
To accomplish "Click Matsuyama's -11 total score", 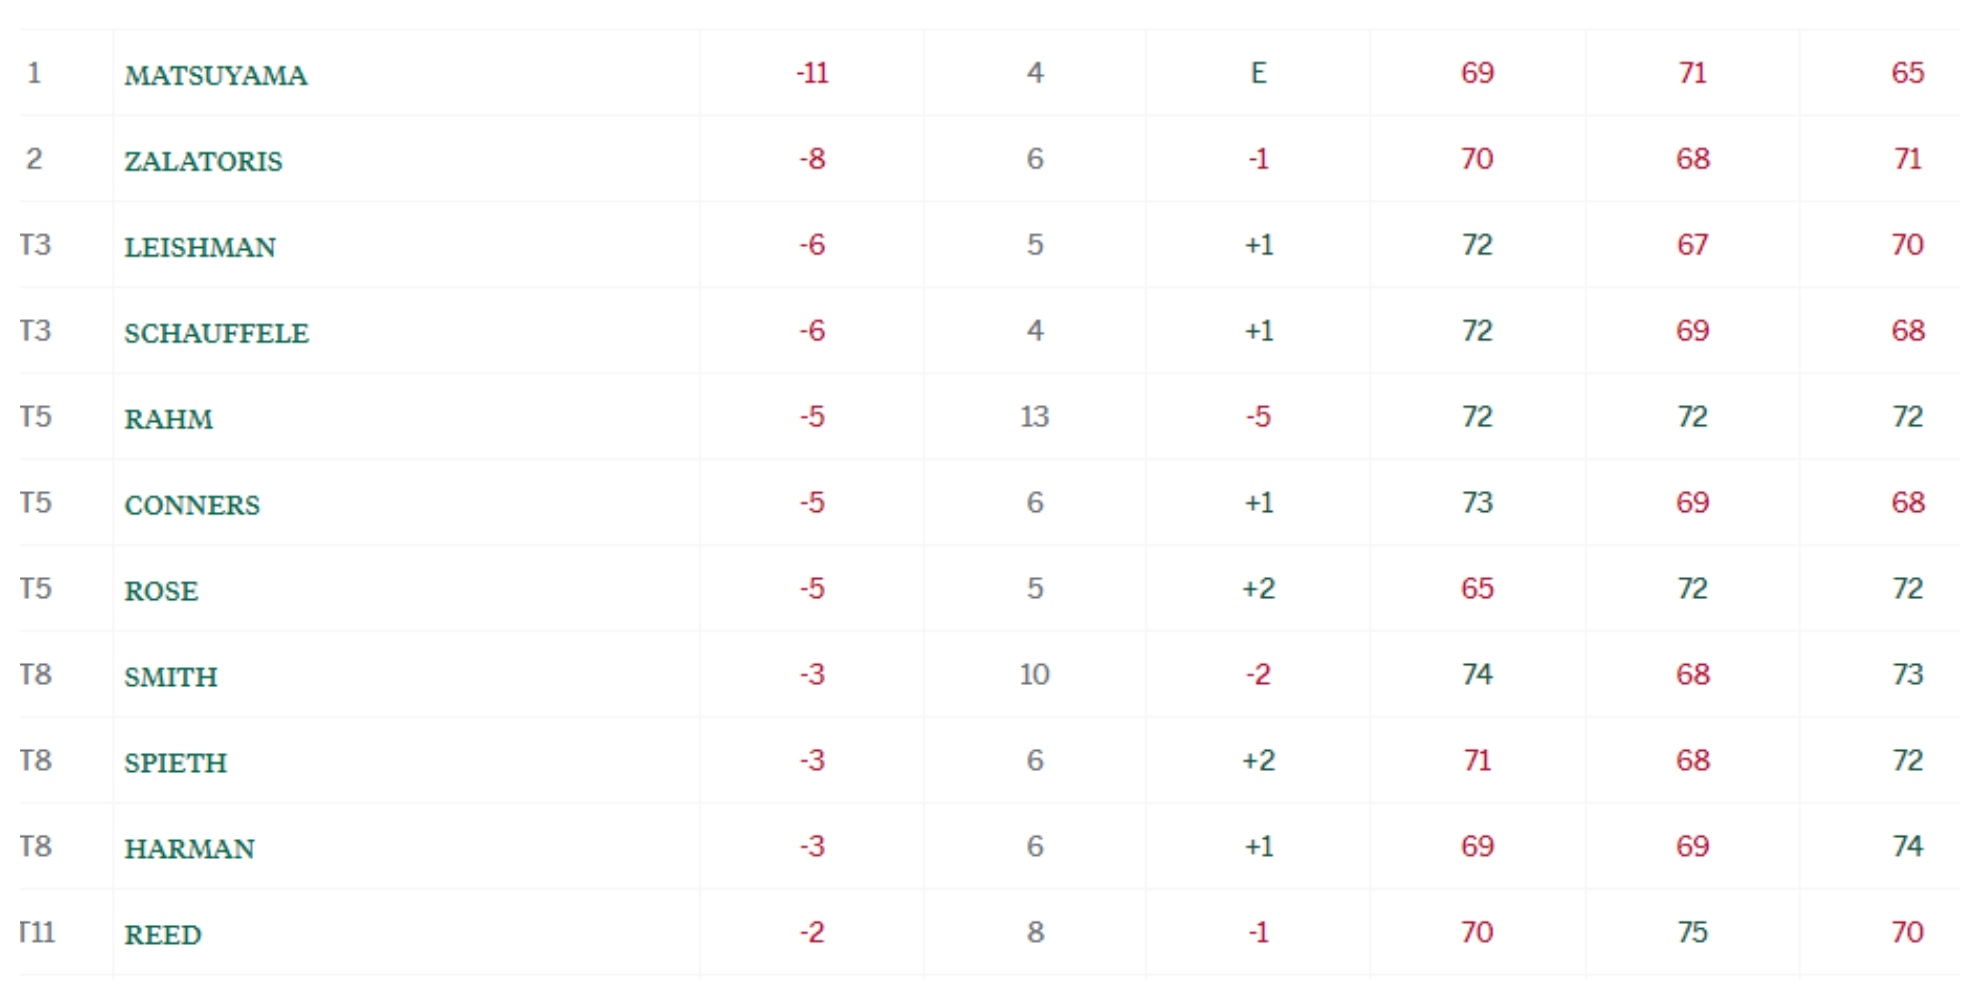I will pyautogui.click(x=812, y=73).
